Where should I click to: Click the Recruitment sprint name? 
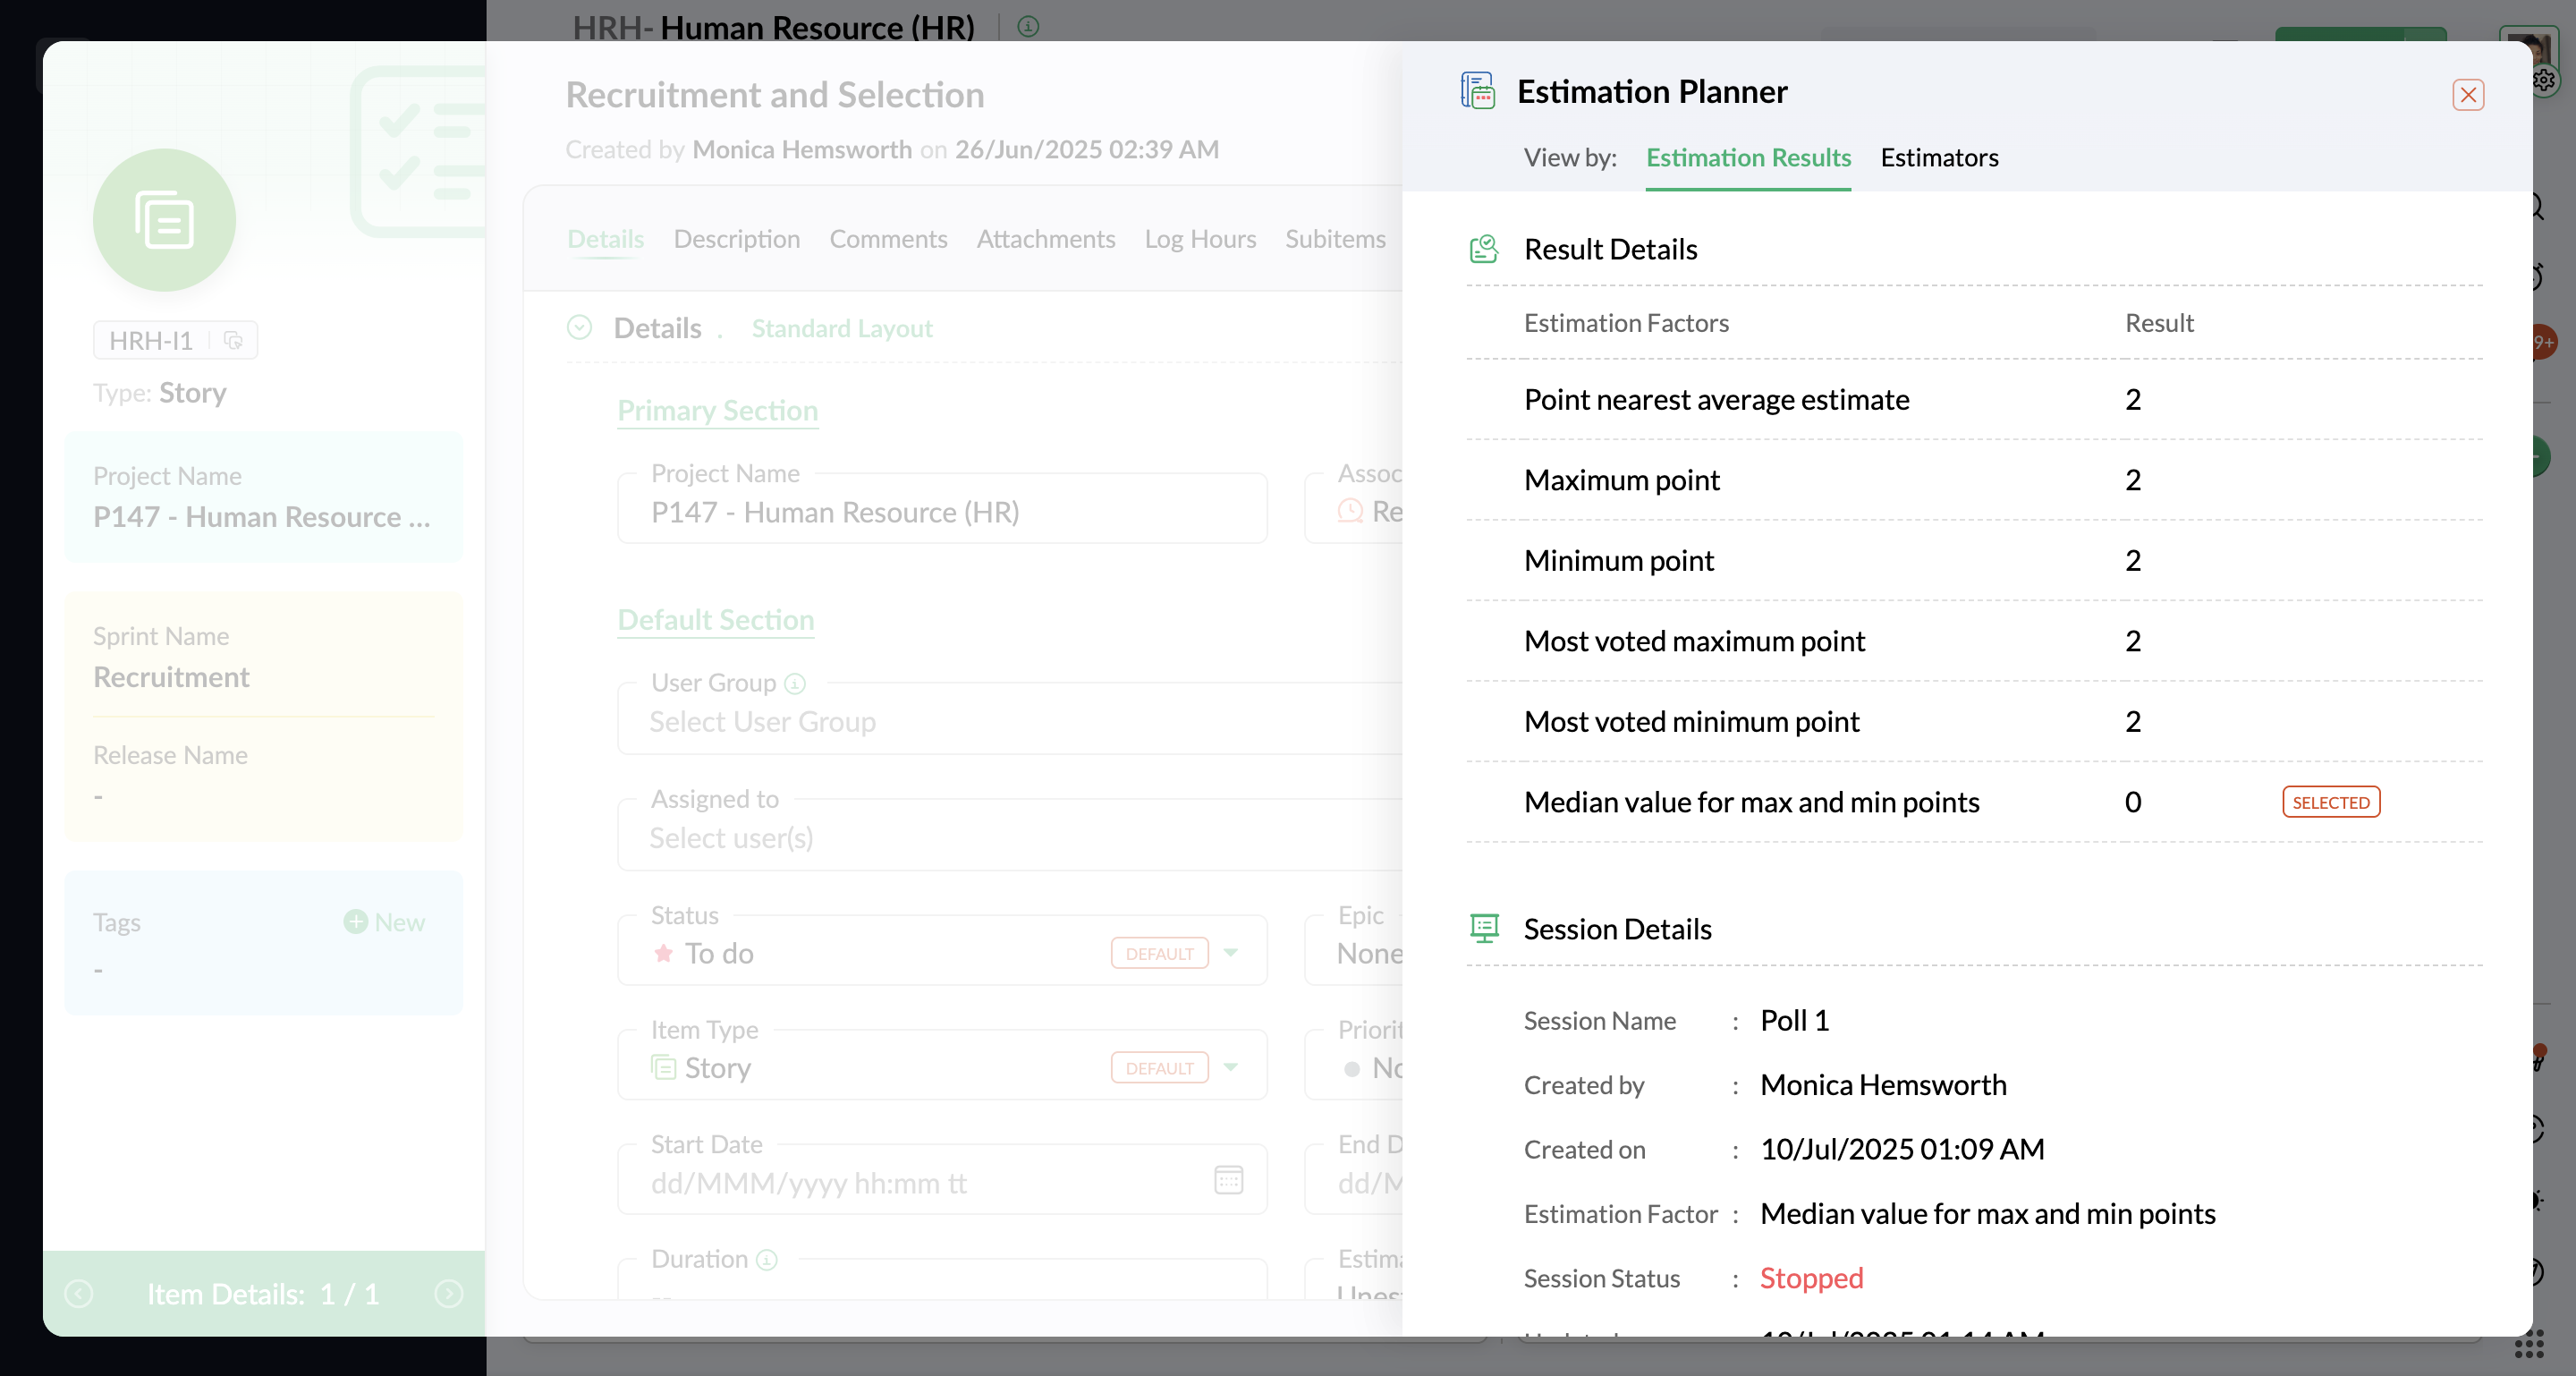point(171,677)
